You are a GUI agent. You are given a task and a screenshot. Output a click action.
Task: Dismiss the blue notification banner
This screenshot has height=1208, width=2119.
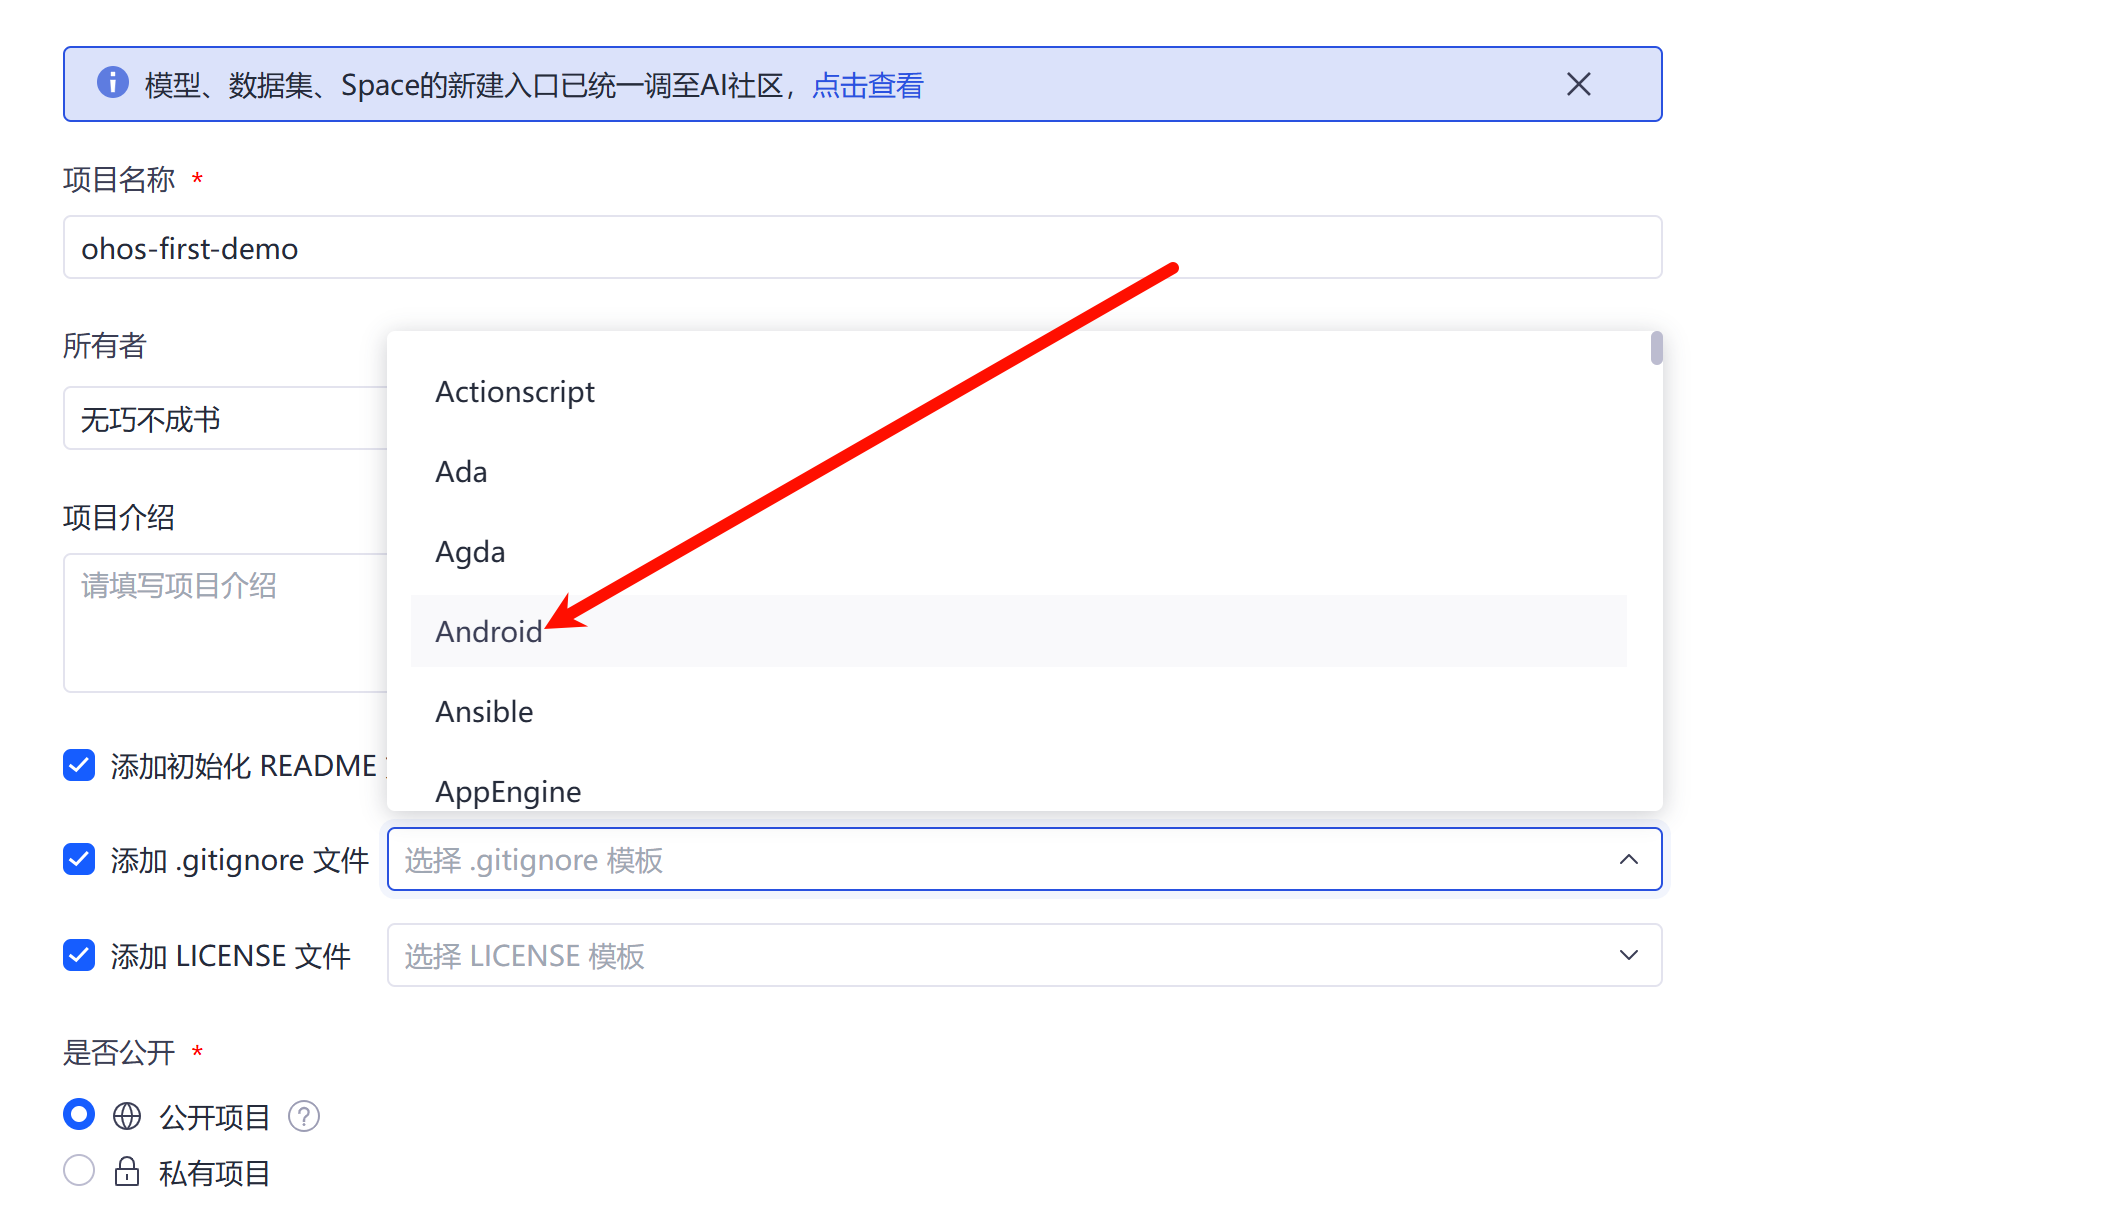click(x=1578, y=84)
